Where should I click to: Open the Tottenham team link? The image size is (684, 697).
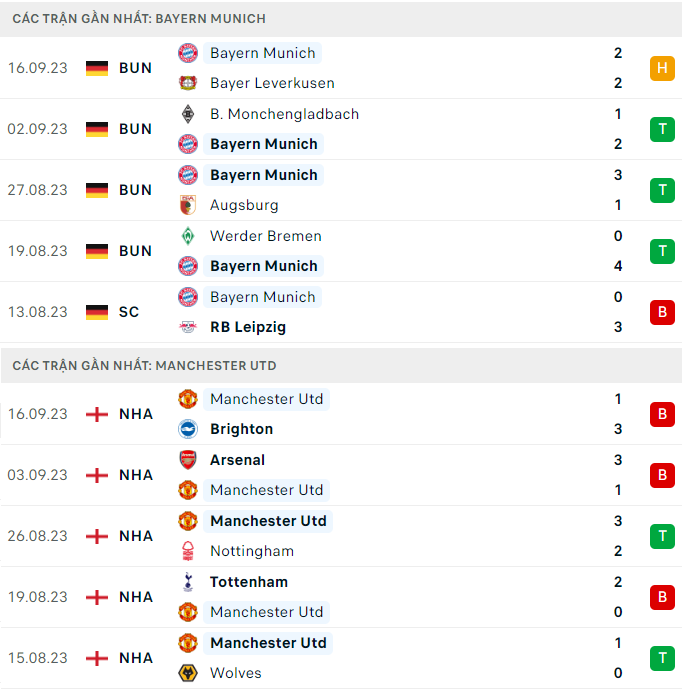pos(248,582)
